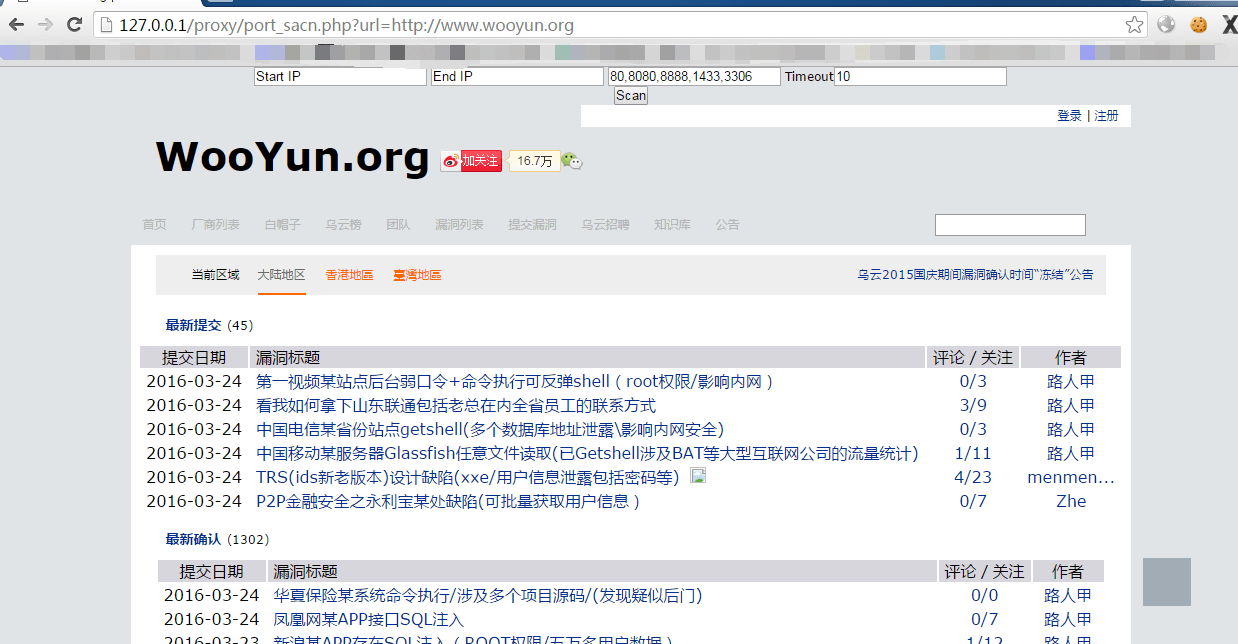Open the 注册 register link
The height and width of the screenshot is (644, 1238).
(x=1106, y=116)
